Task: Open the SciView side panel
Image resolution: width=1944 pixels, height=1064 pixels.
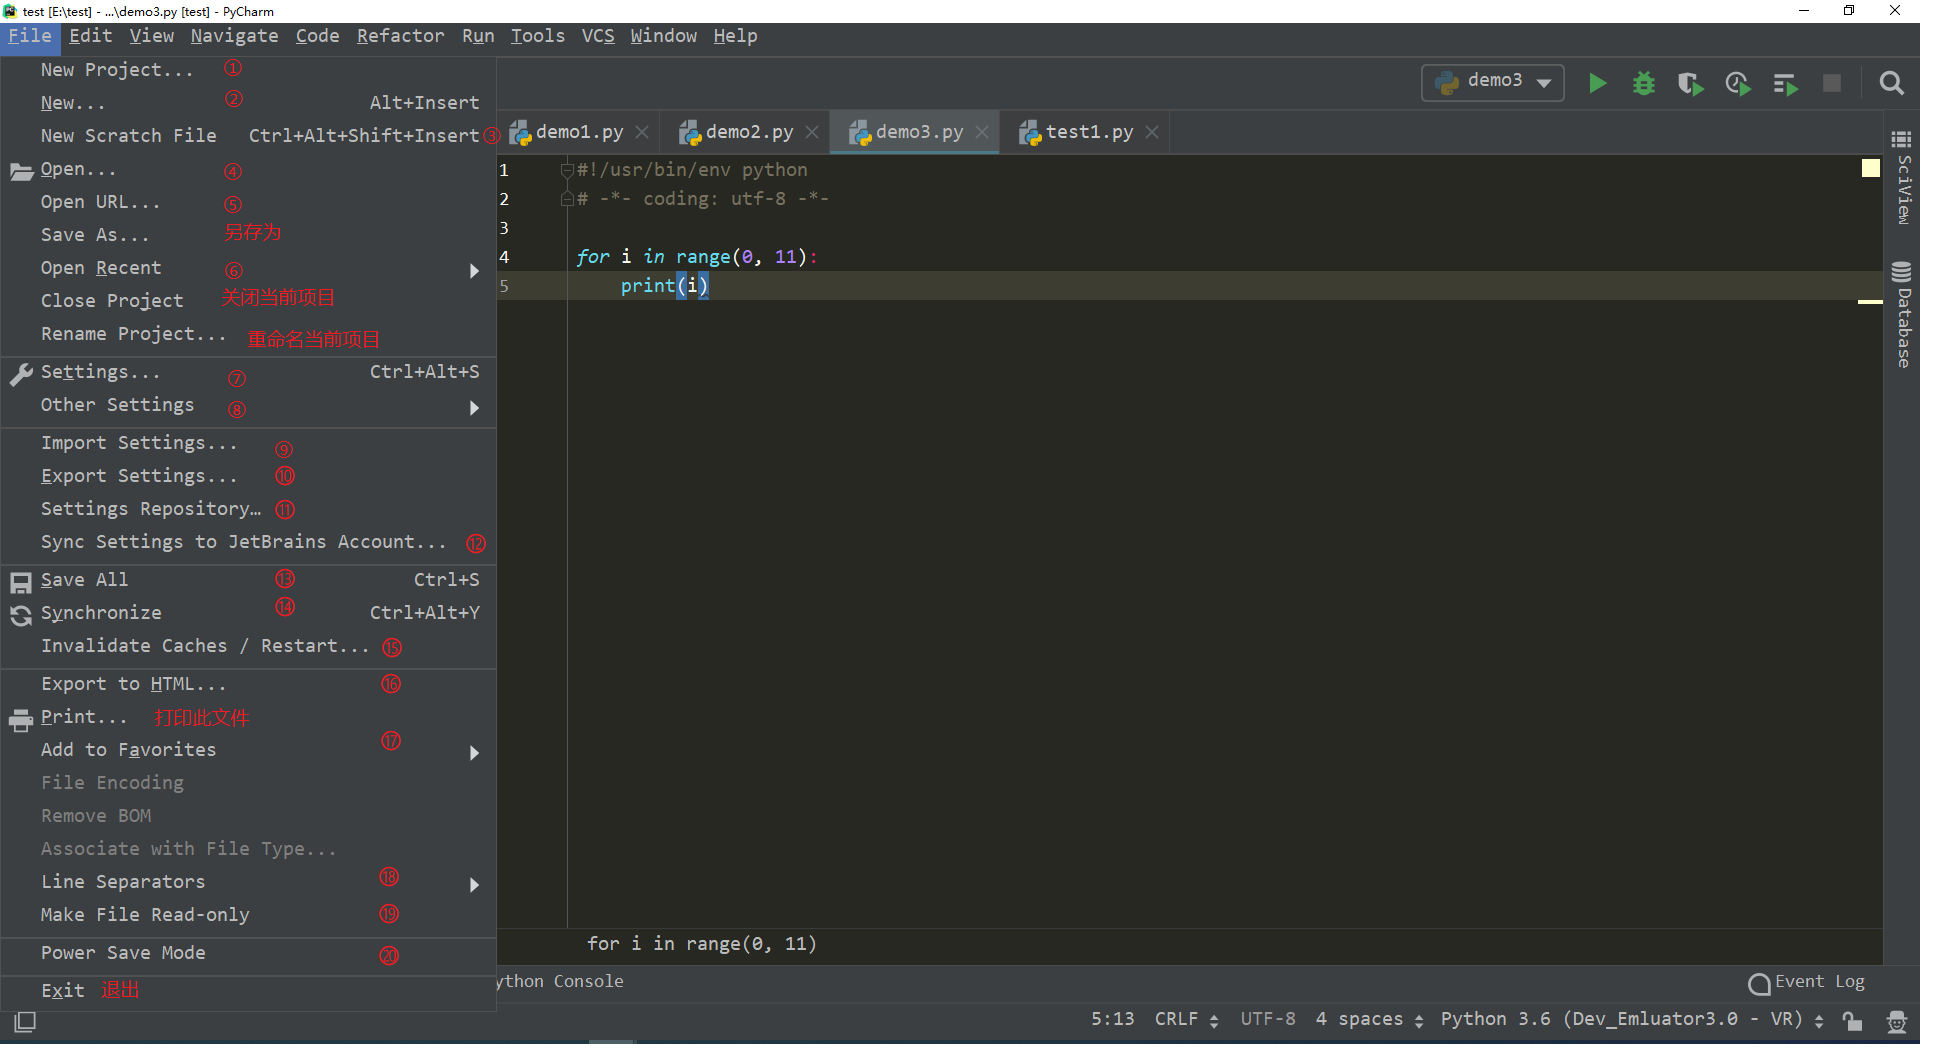Action: 1902,175
